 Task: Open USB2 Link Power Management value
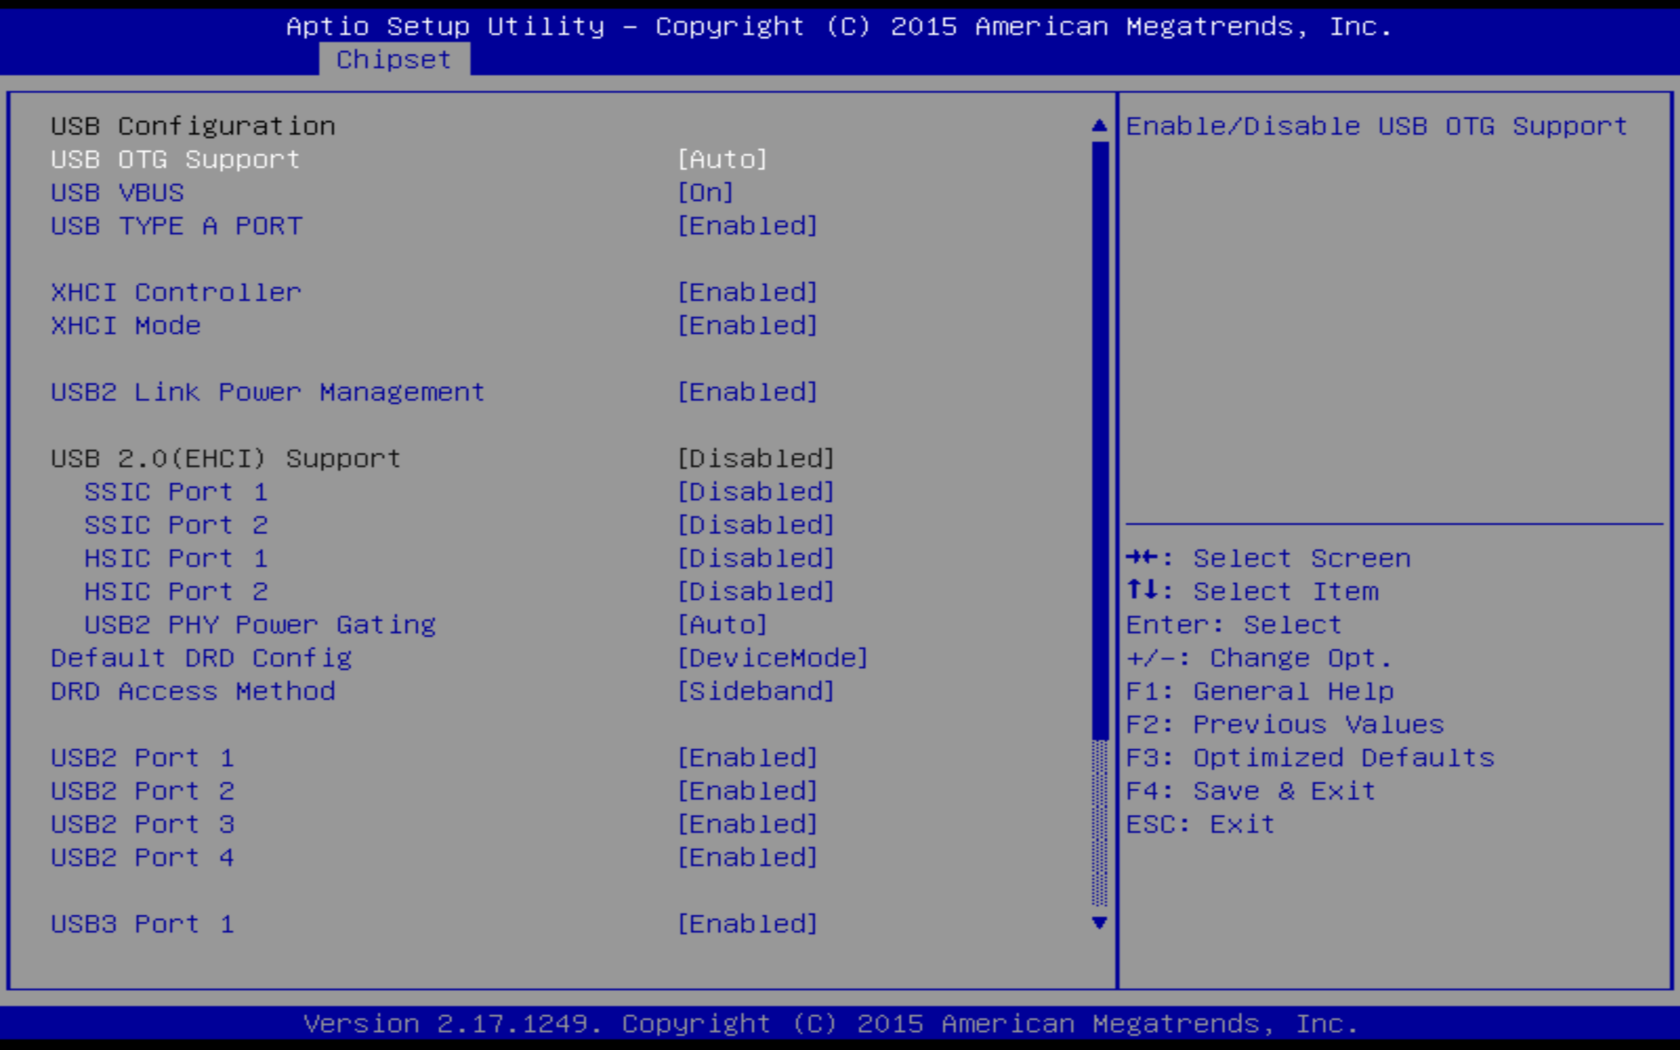747,392
